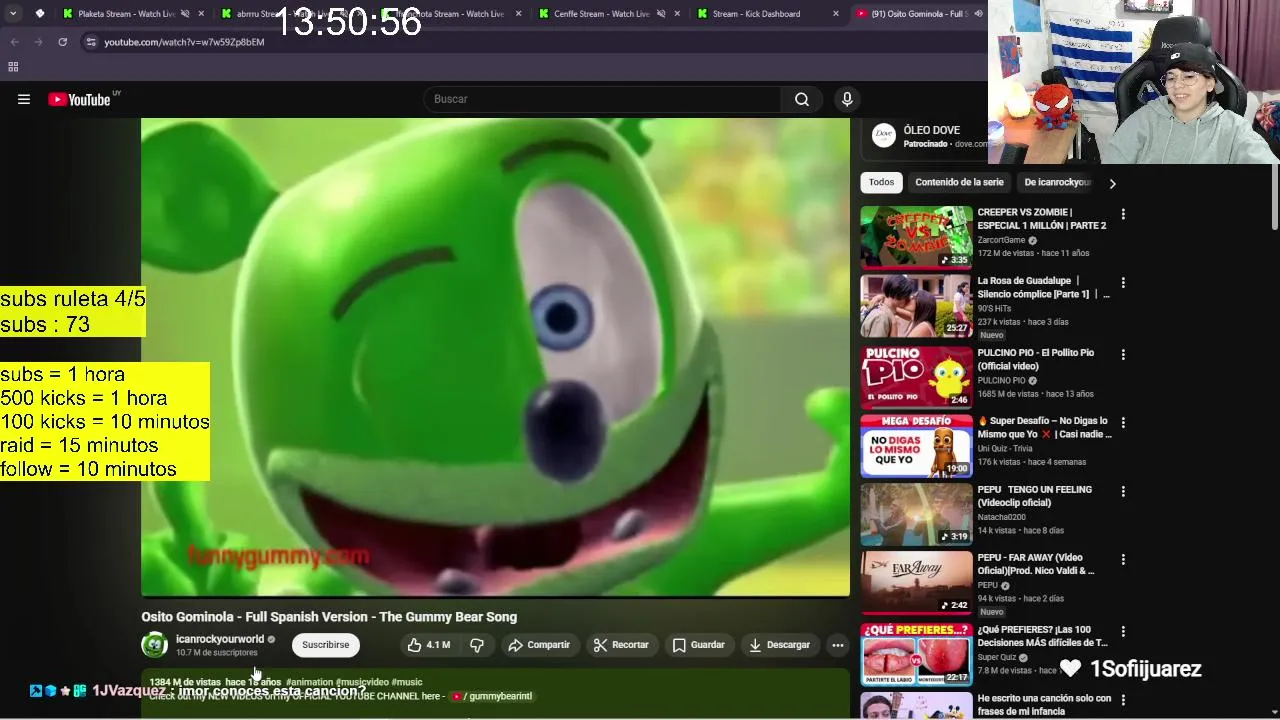Image resolution: width=1280 pixels, height=720 pixels.
Task: Unmute the Plaketa Stream tab audio icon
Action: [x=185, y=14]
